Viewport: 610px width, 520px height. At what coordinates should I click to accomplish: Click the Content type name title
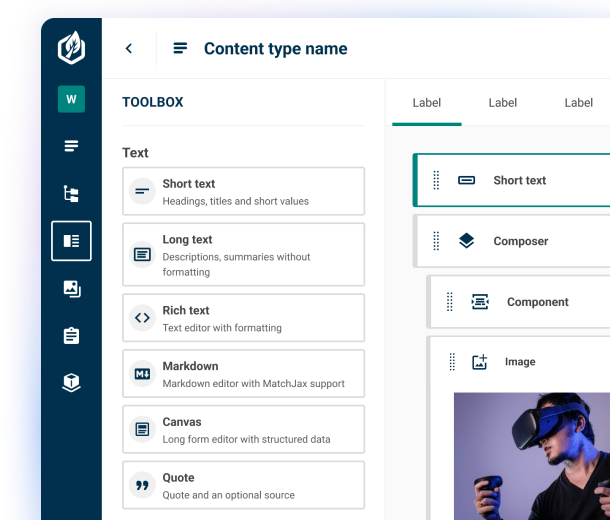(275, 49)
